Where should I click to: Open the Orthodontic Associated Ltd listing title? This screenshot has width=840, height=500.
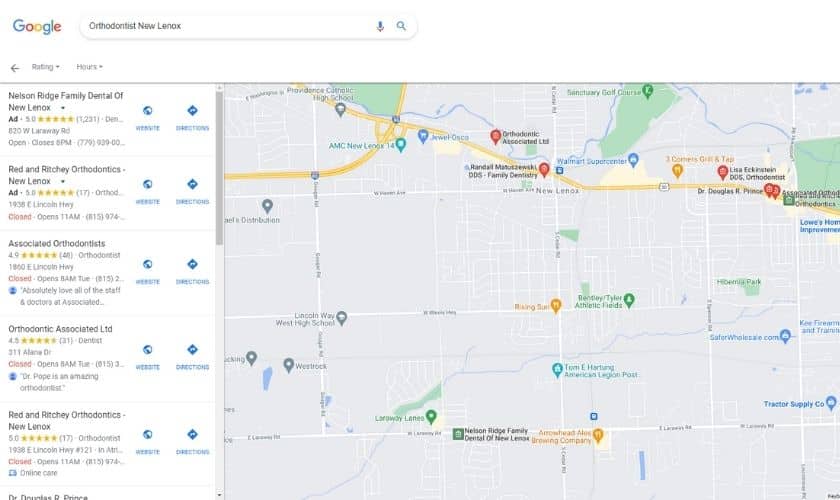[x=60, y=329]
